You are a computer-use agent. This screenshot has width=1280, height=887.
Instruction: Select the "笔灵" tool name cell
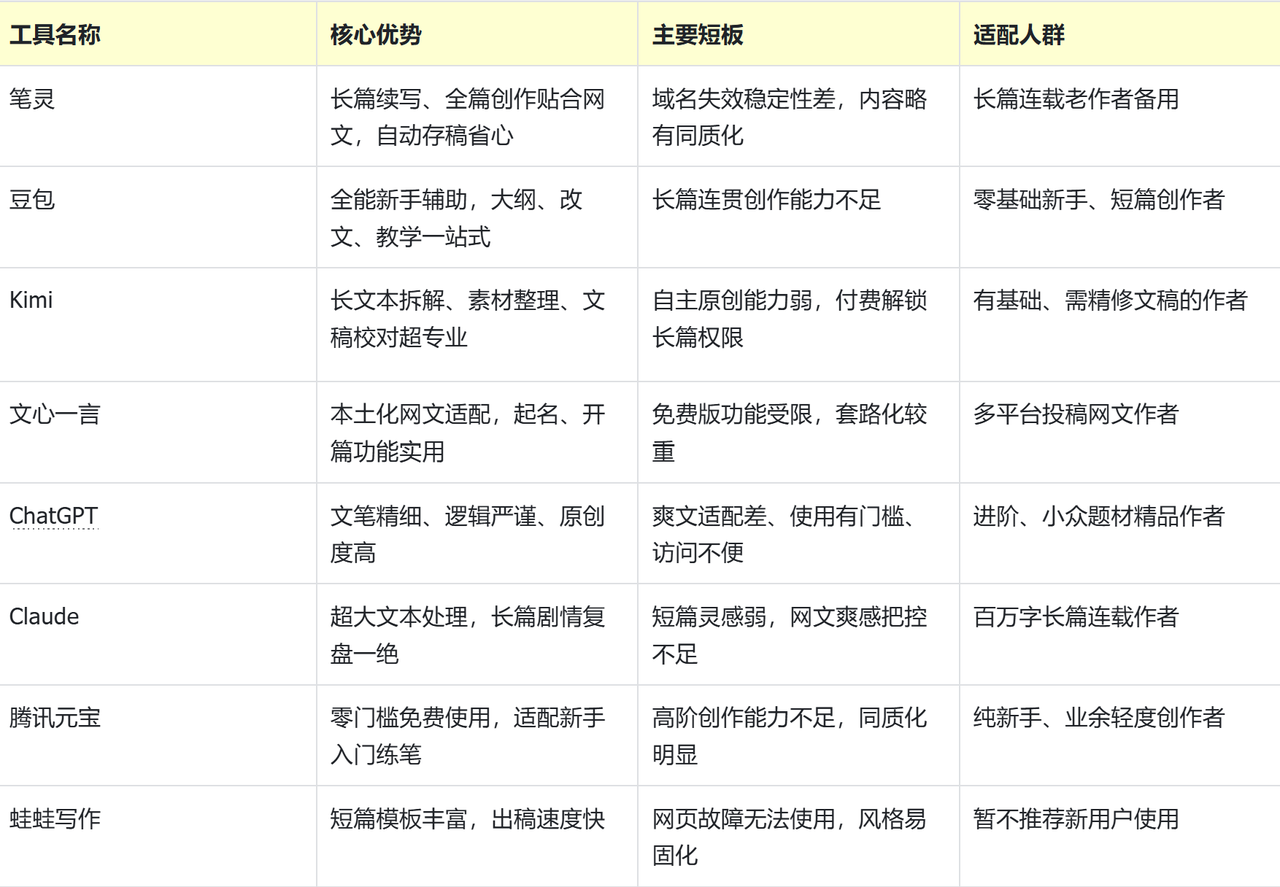(x=158, y=117)
